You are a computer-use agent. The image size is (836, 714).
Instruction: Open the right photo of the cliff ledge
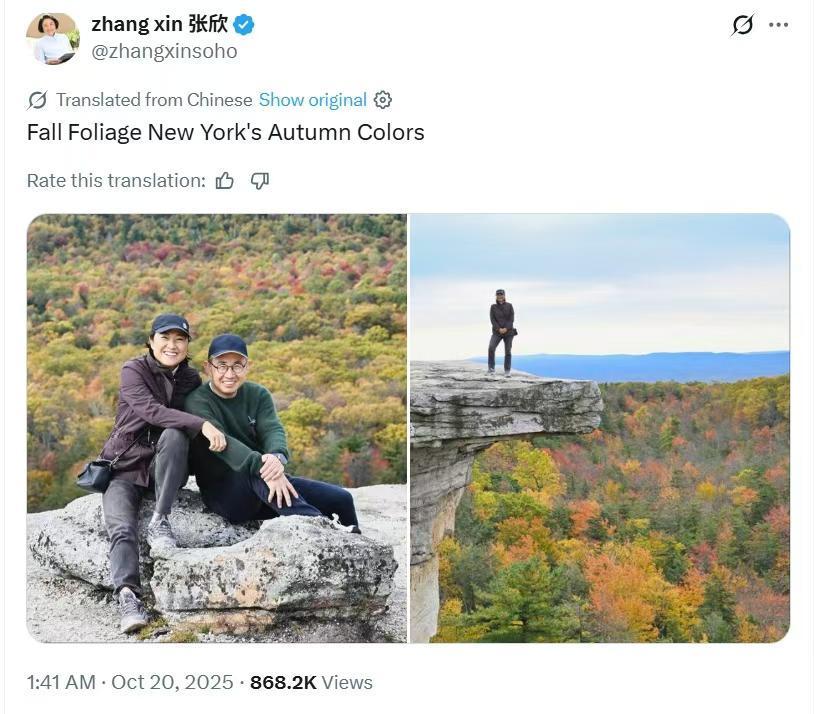click(x=600, y=428)
